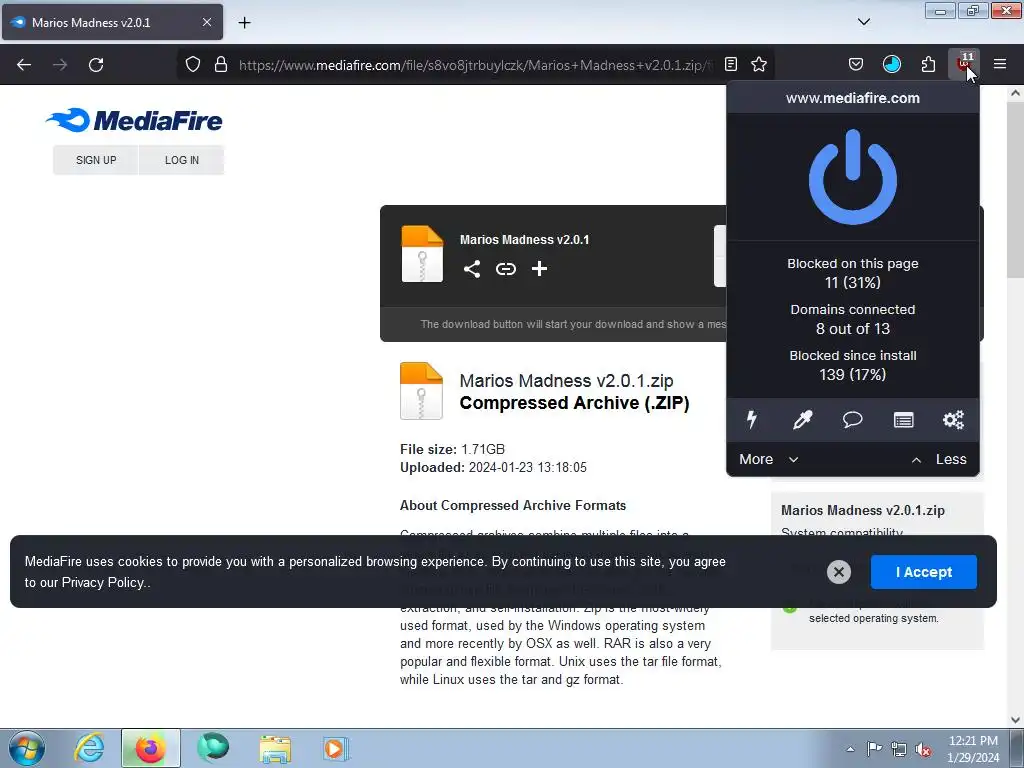
Task: Click the URL address bar
Action: (x=473, y=65)
